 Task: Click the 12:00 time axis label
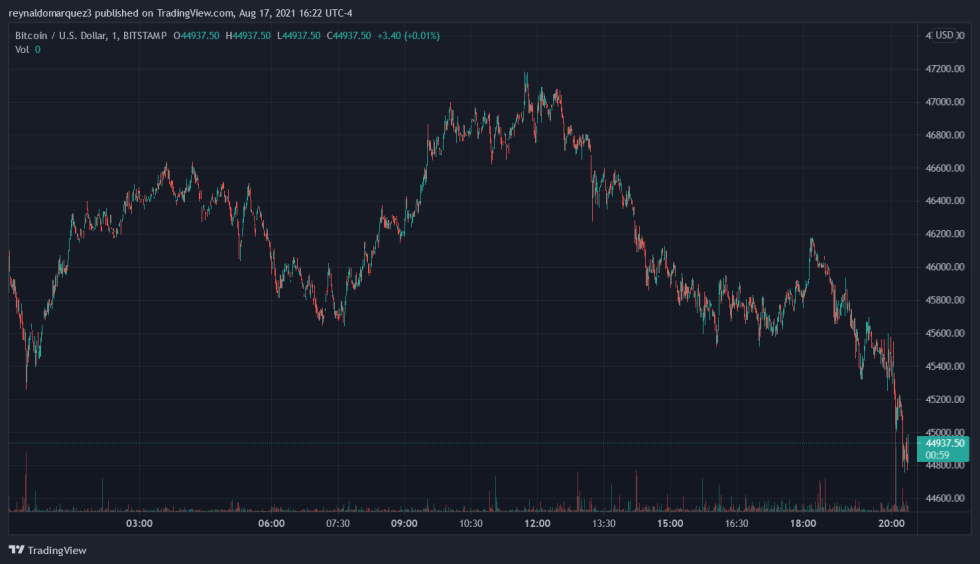point(537,523)
